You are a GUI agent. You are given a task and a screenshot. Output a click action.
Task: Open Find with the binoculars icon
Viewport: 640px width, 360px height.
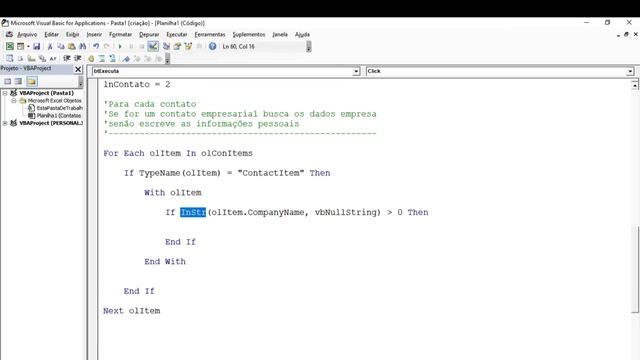click(x=83, y=47)
